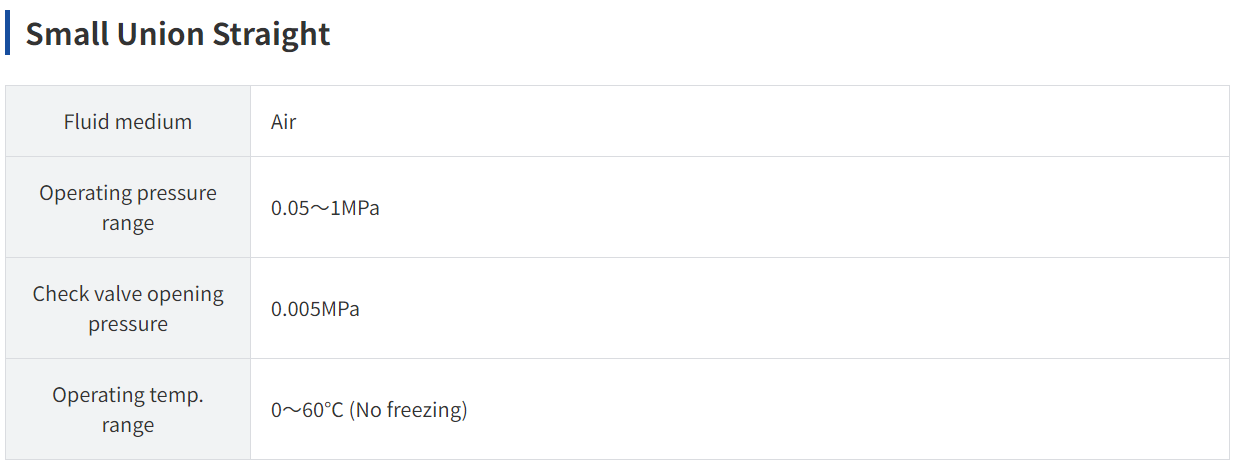This screenshot has height=465, width=1236.
Task: Click the word Fluid in first row
Action: click(x=86, y=122)
